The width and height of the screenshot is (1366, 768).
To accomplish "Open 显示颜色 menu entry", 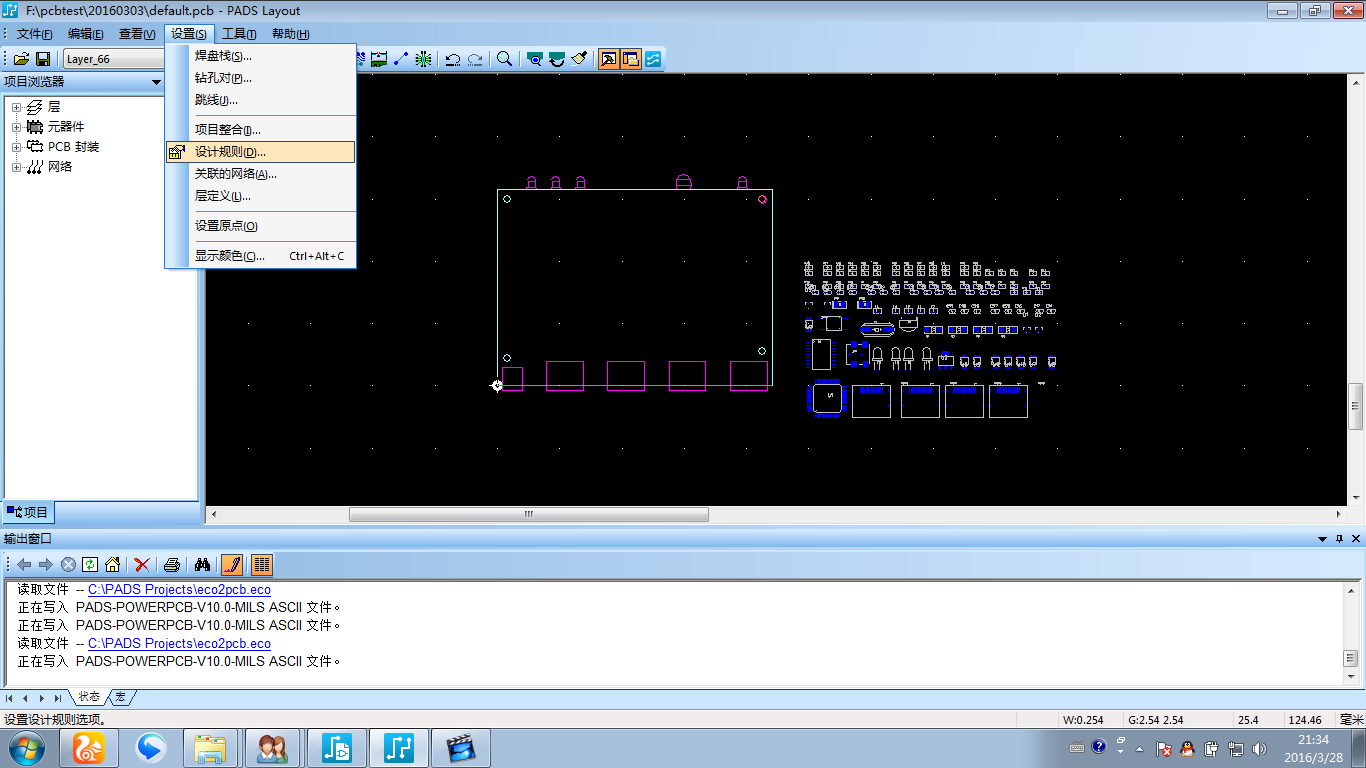I will pyautogui.click(x=260, y=256).
